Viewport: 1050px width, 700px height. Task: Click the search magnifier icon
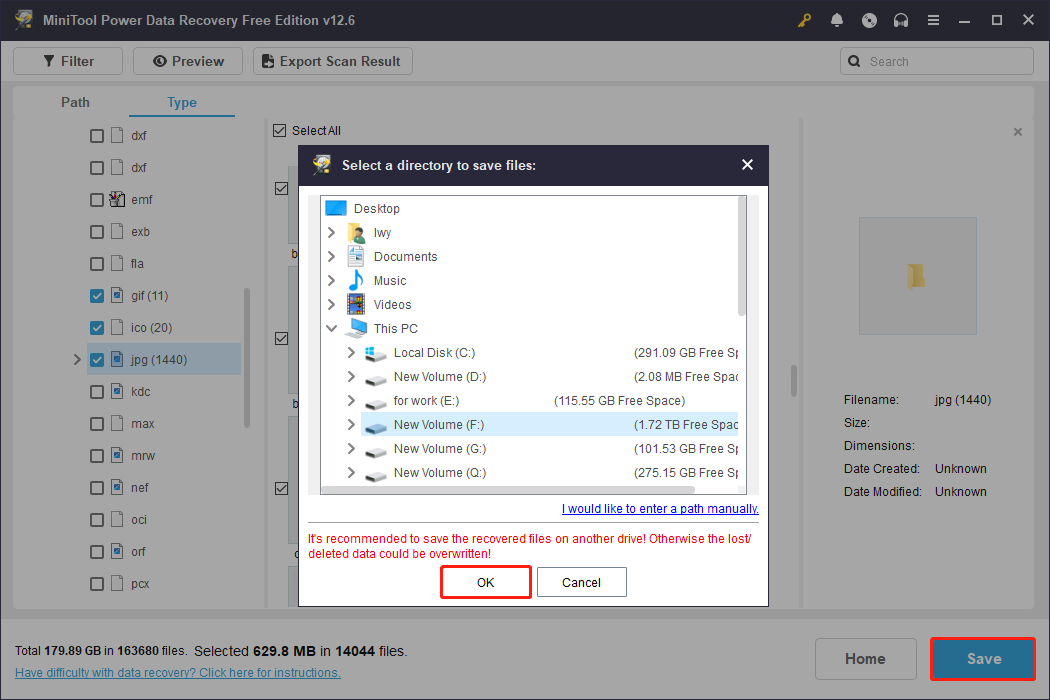[x=854, y=61]
